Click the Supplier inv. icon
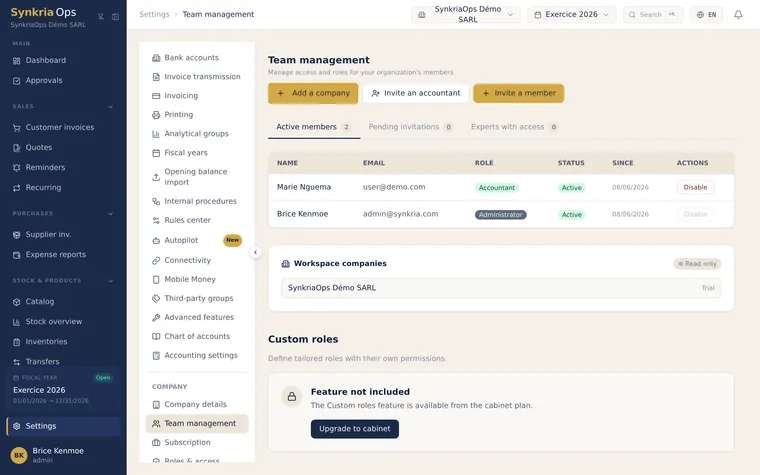Viewport: 760px width, 475px height. tap(16, 235)
